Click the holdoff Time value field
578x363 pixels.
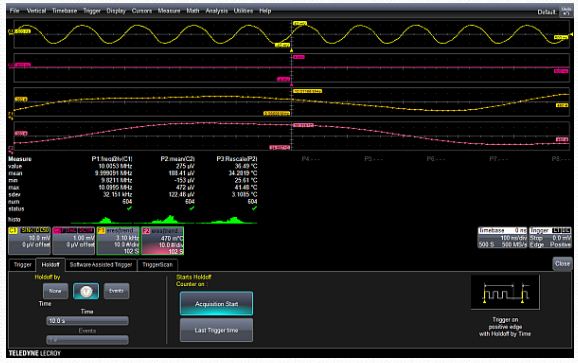click(87, 321)
